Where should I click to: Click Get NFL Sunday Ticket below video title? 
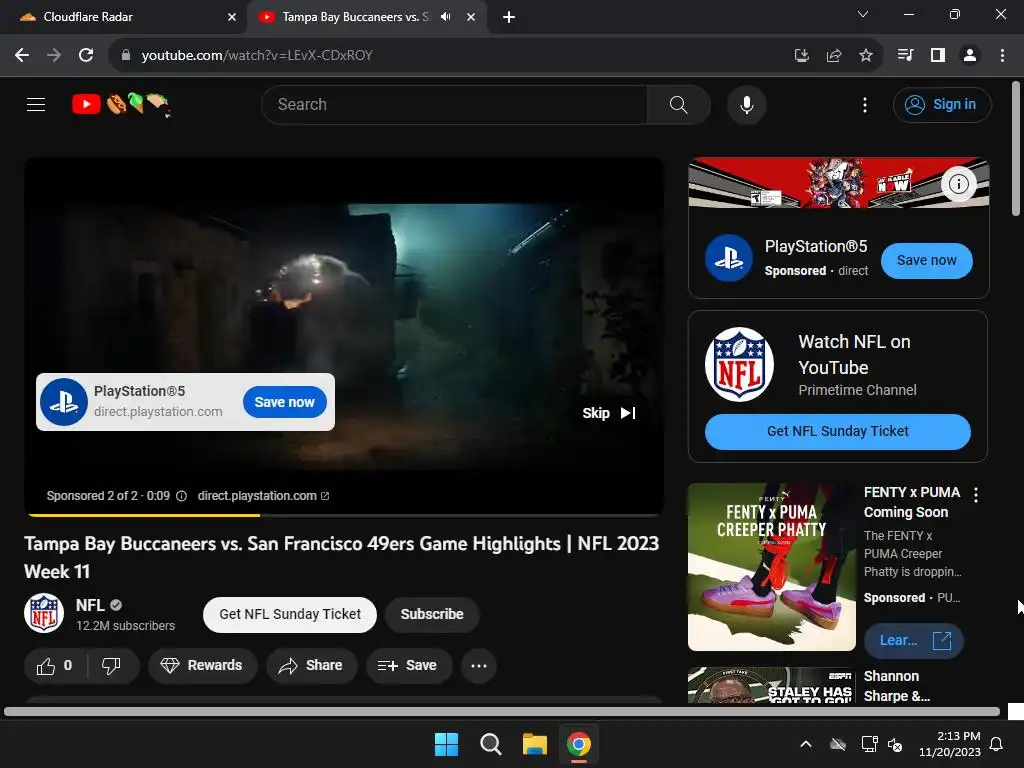(290, 615)
